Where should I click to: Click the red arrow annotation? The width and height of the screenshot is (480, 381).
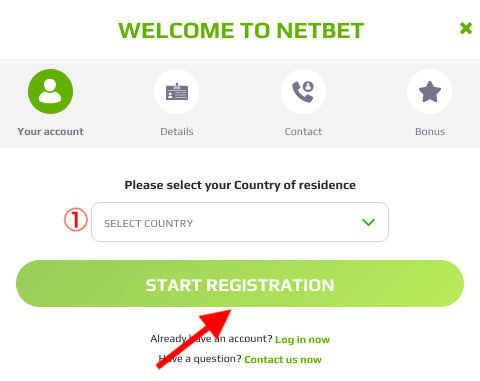point(194,339)
